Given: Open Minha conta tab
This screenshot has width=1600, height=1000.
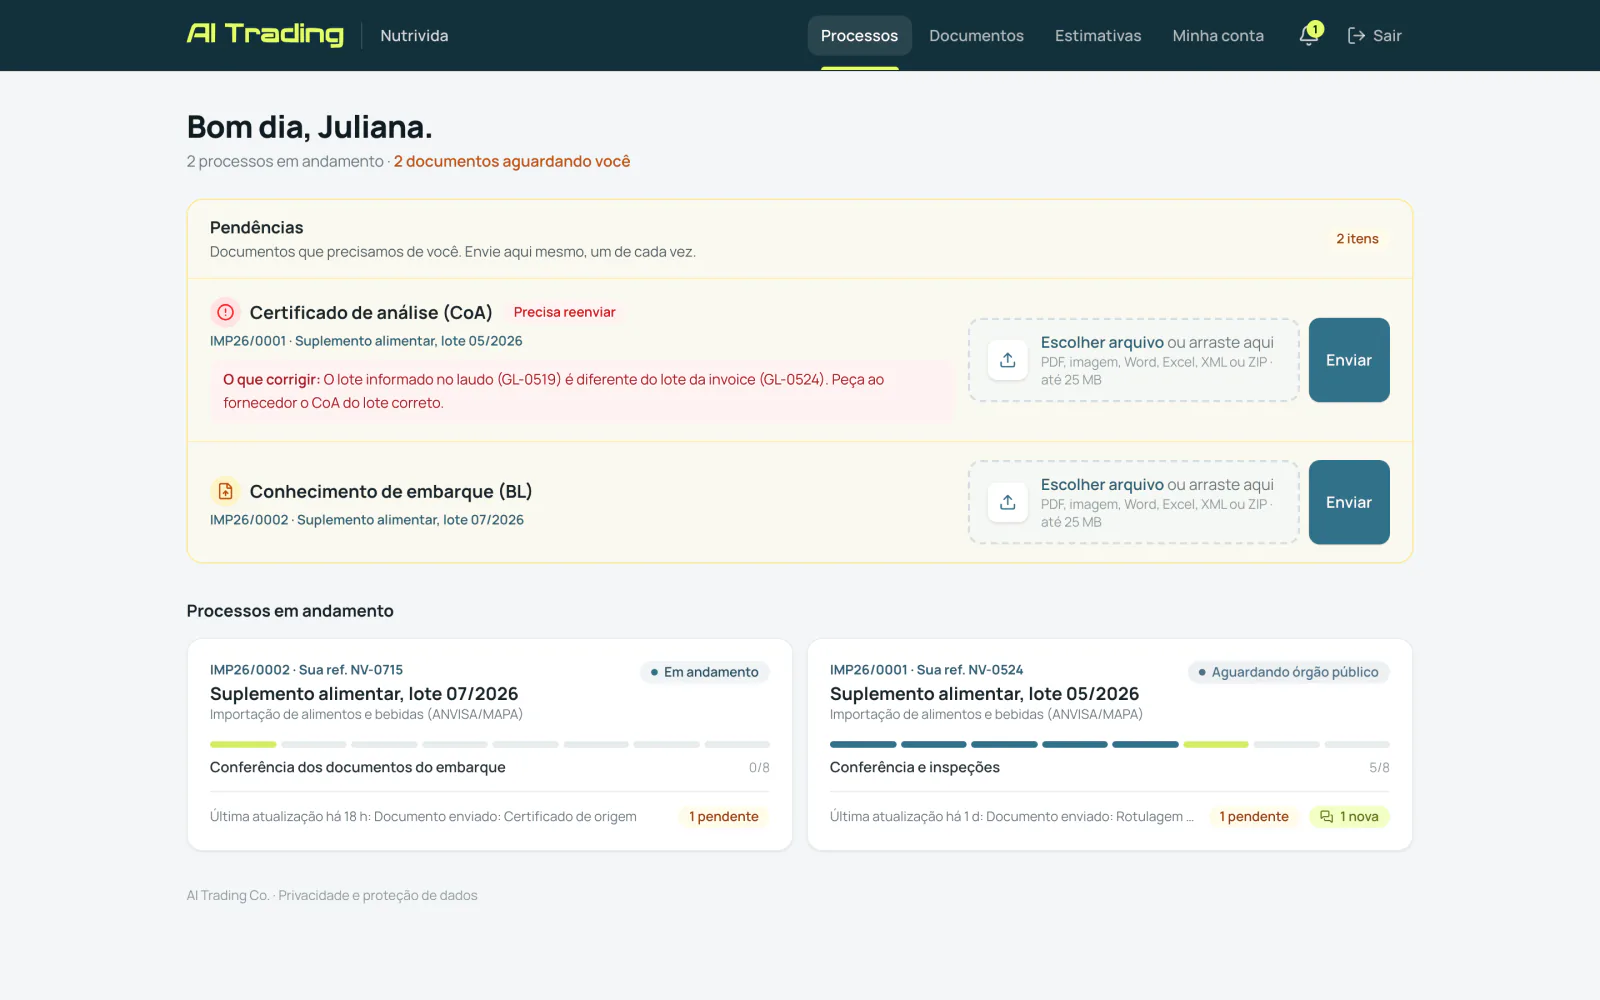Looking at the screenshot, I should click(1218, 36).
